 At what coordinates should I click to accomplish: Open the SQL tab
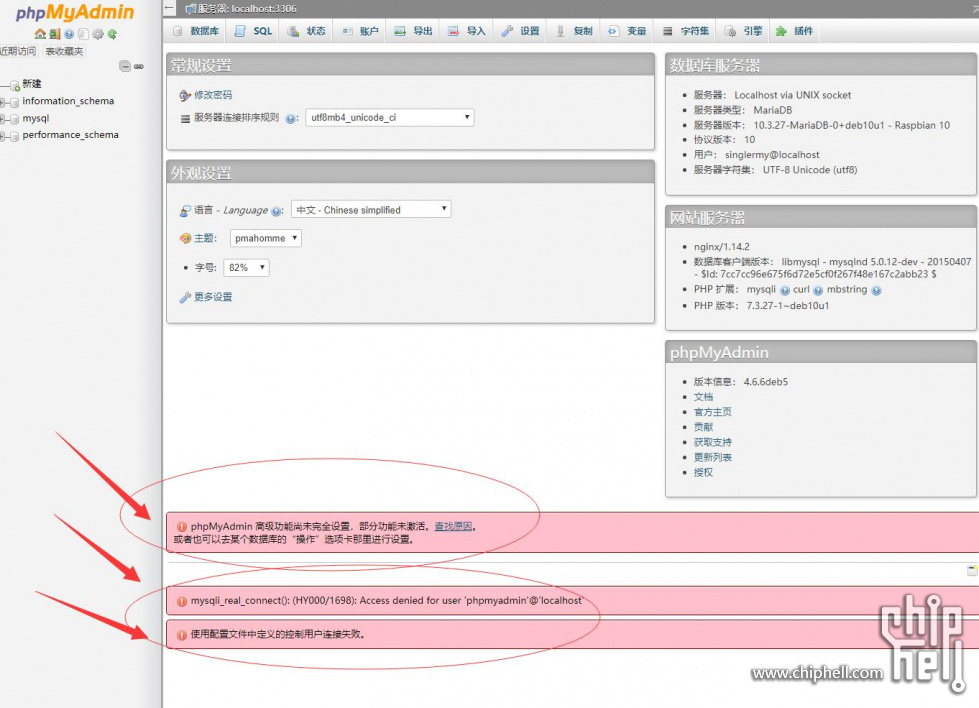tap(253, 31)
